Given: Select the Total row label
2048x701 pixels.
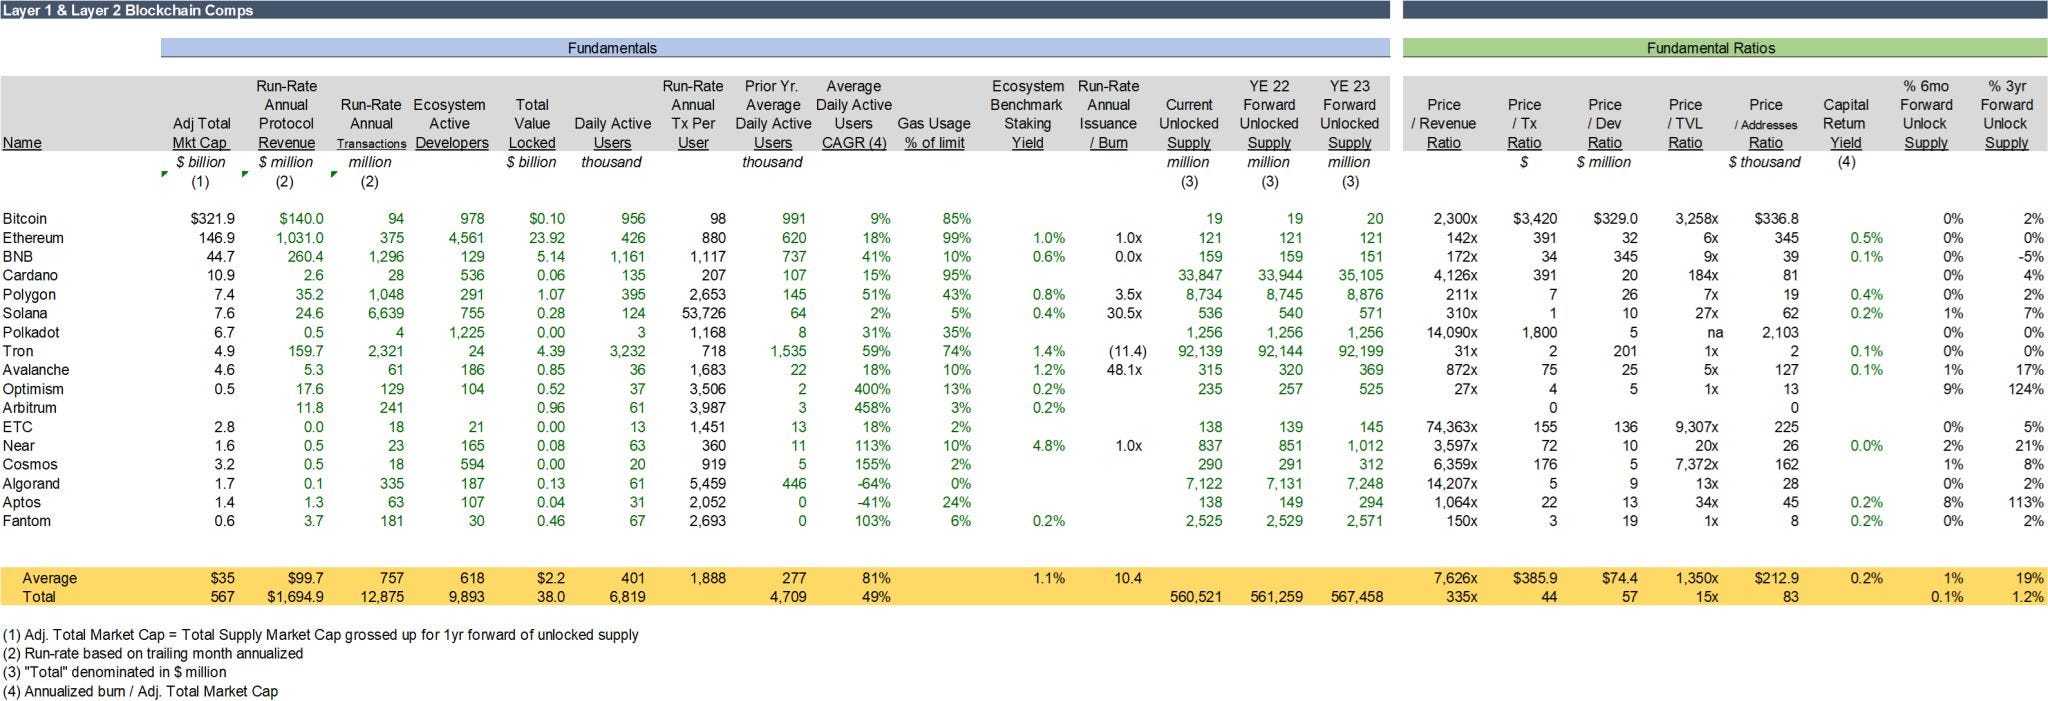Looking at the screenshot, I should tap(39, 597).
